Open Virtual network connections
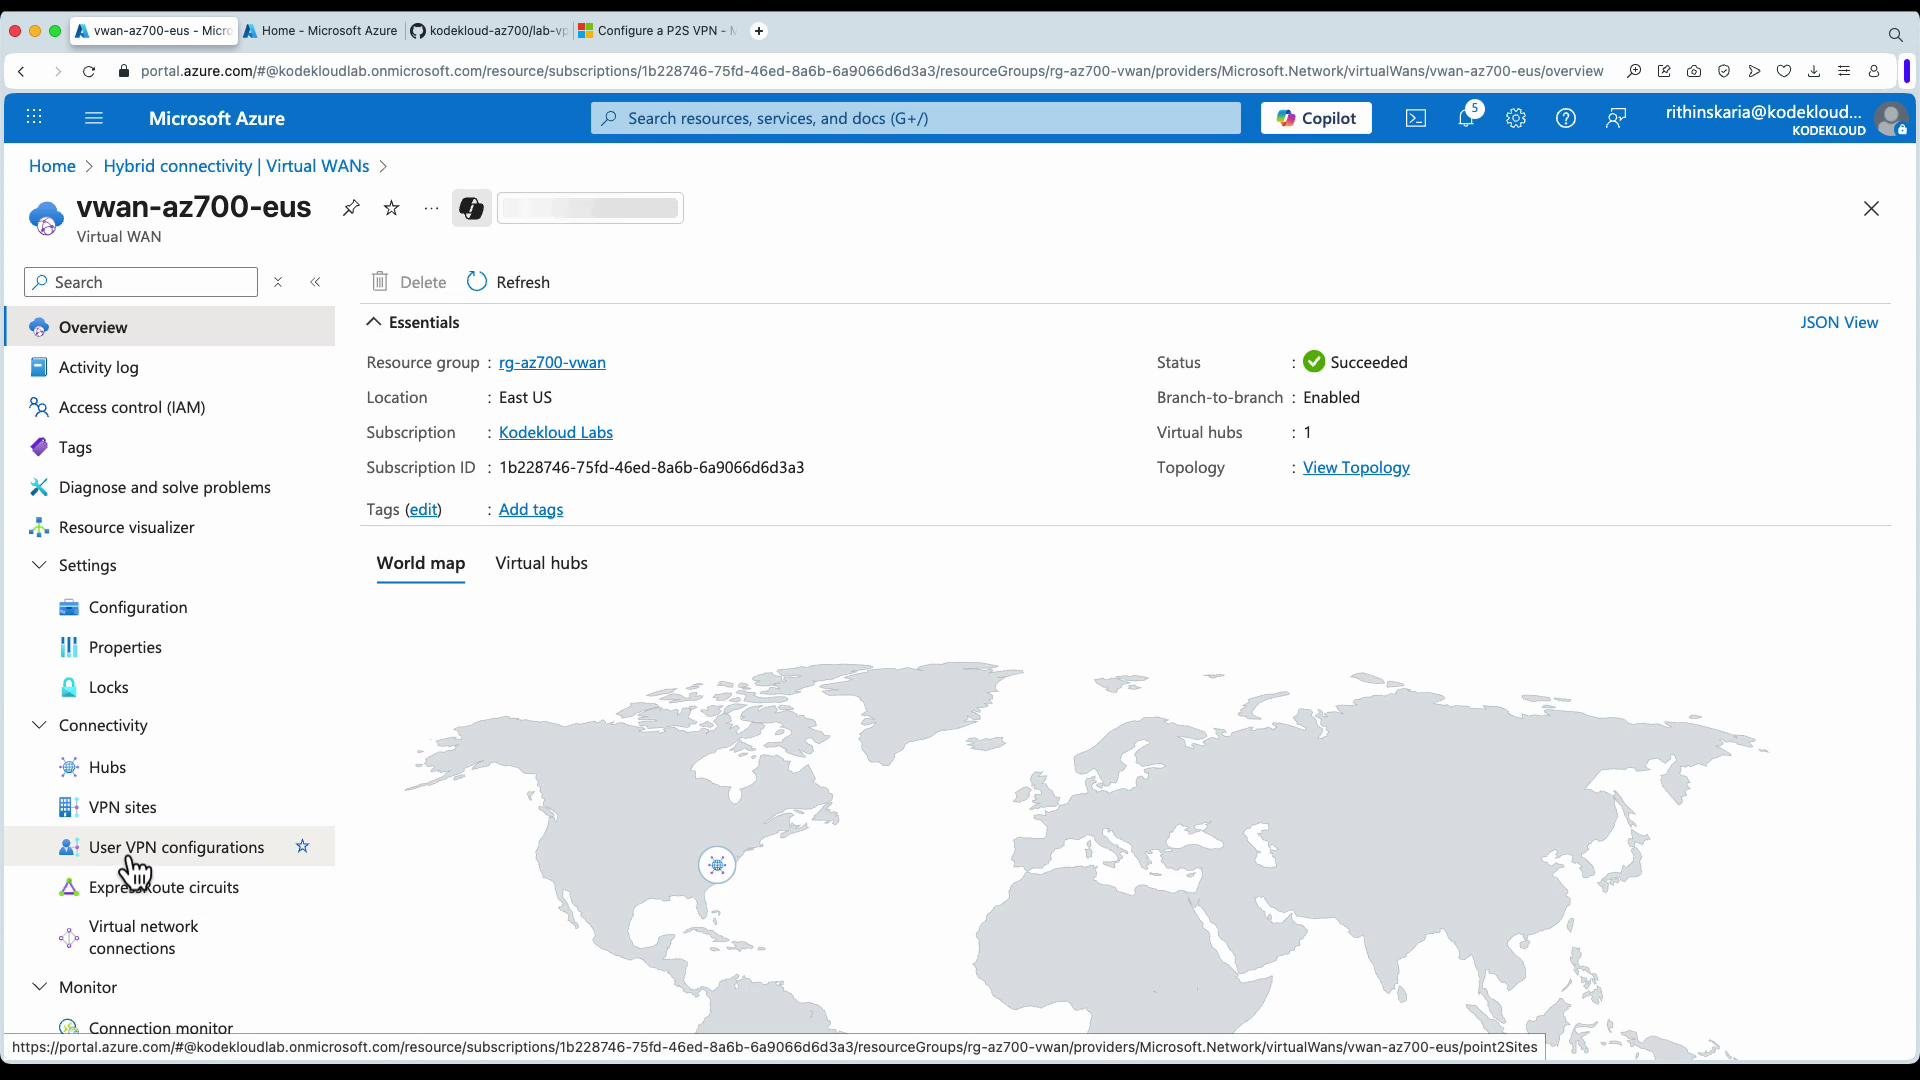1920x1080 pixels. pyautogui.click(x=170, y=937)
